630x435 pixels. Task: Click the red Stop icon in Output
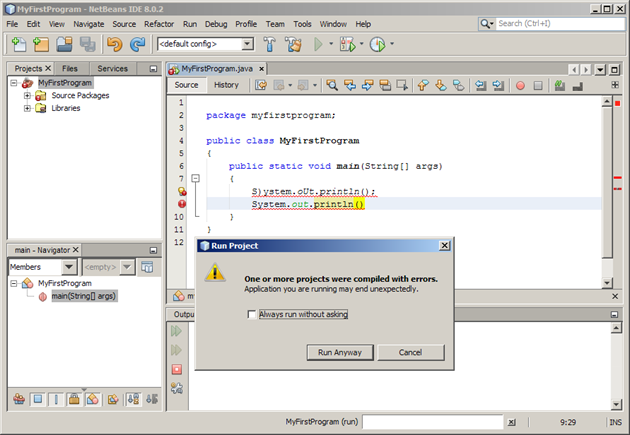click(x=178, y=369)
